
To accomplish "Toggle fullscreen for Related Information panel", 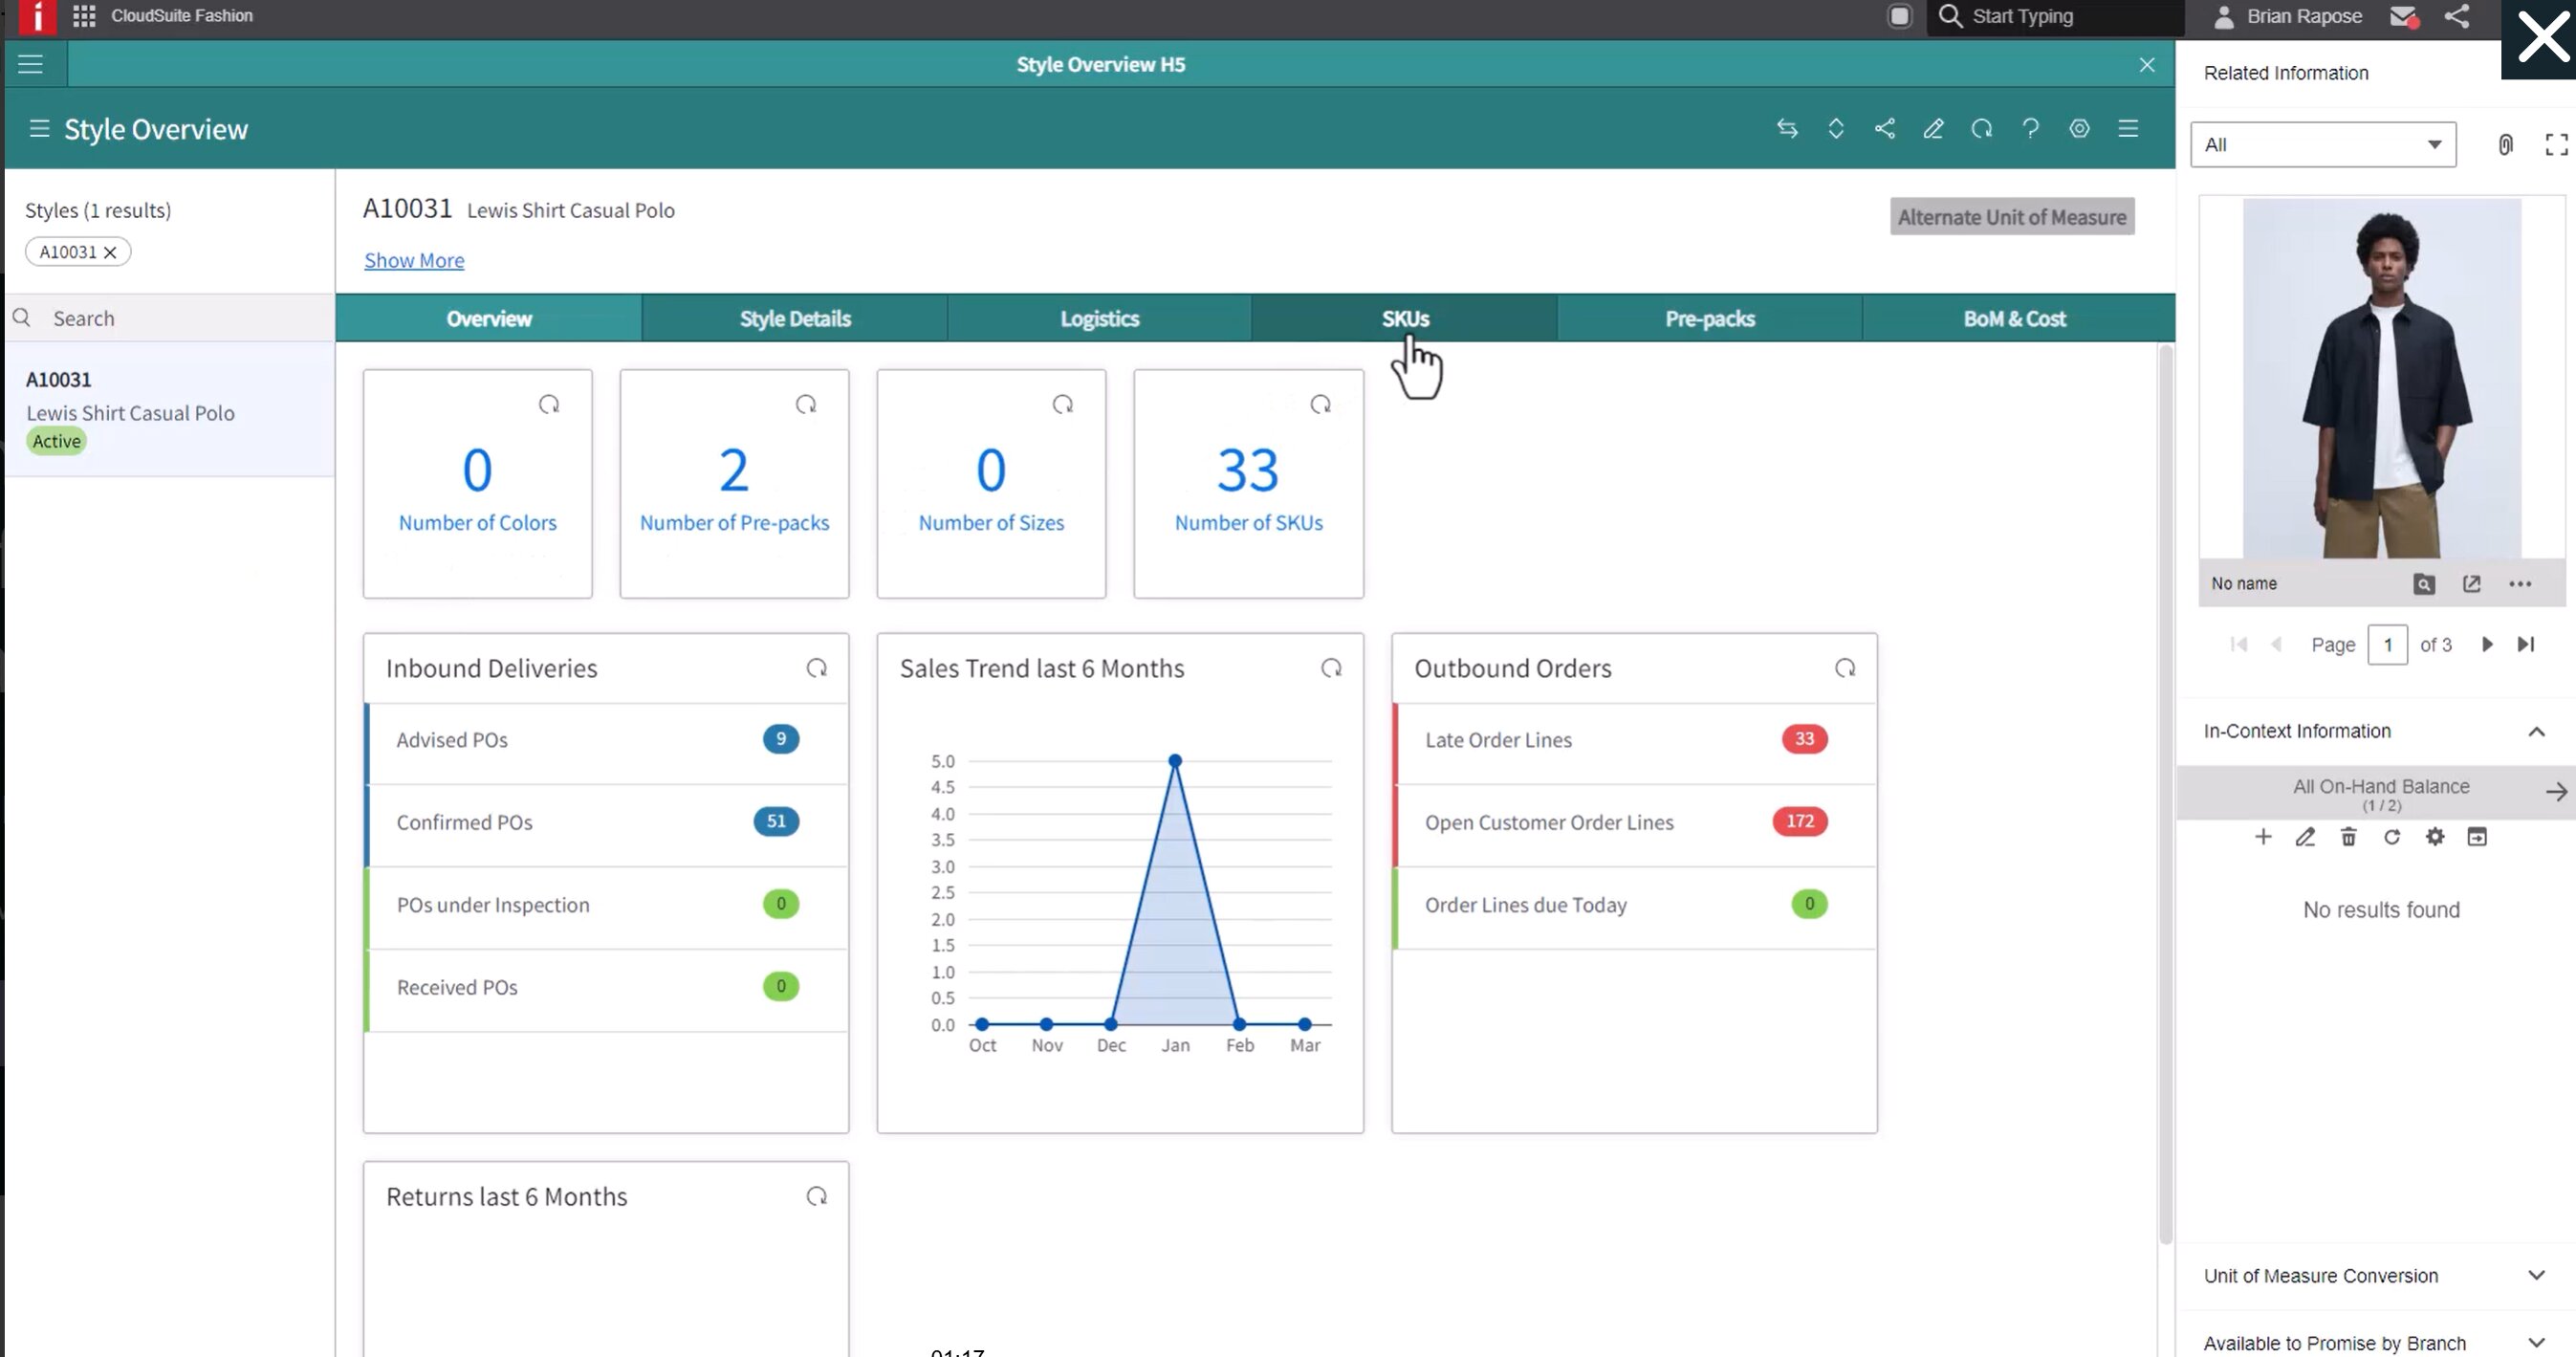I will [x=2555, y=145].
